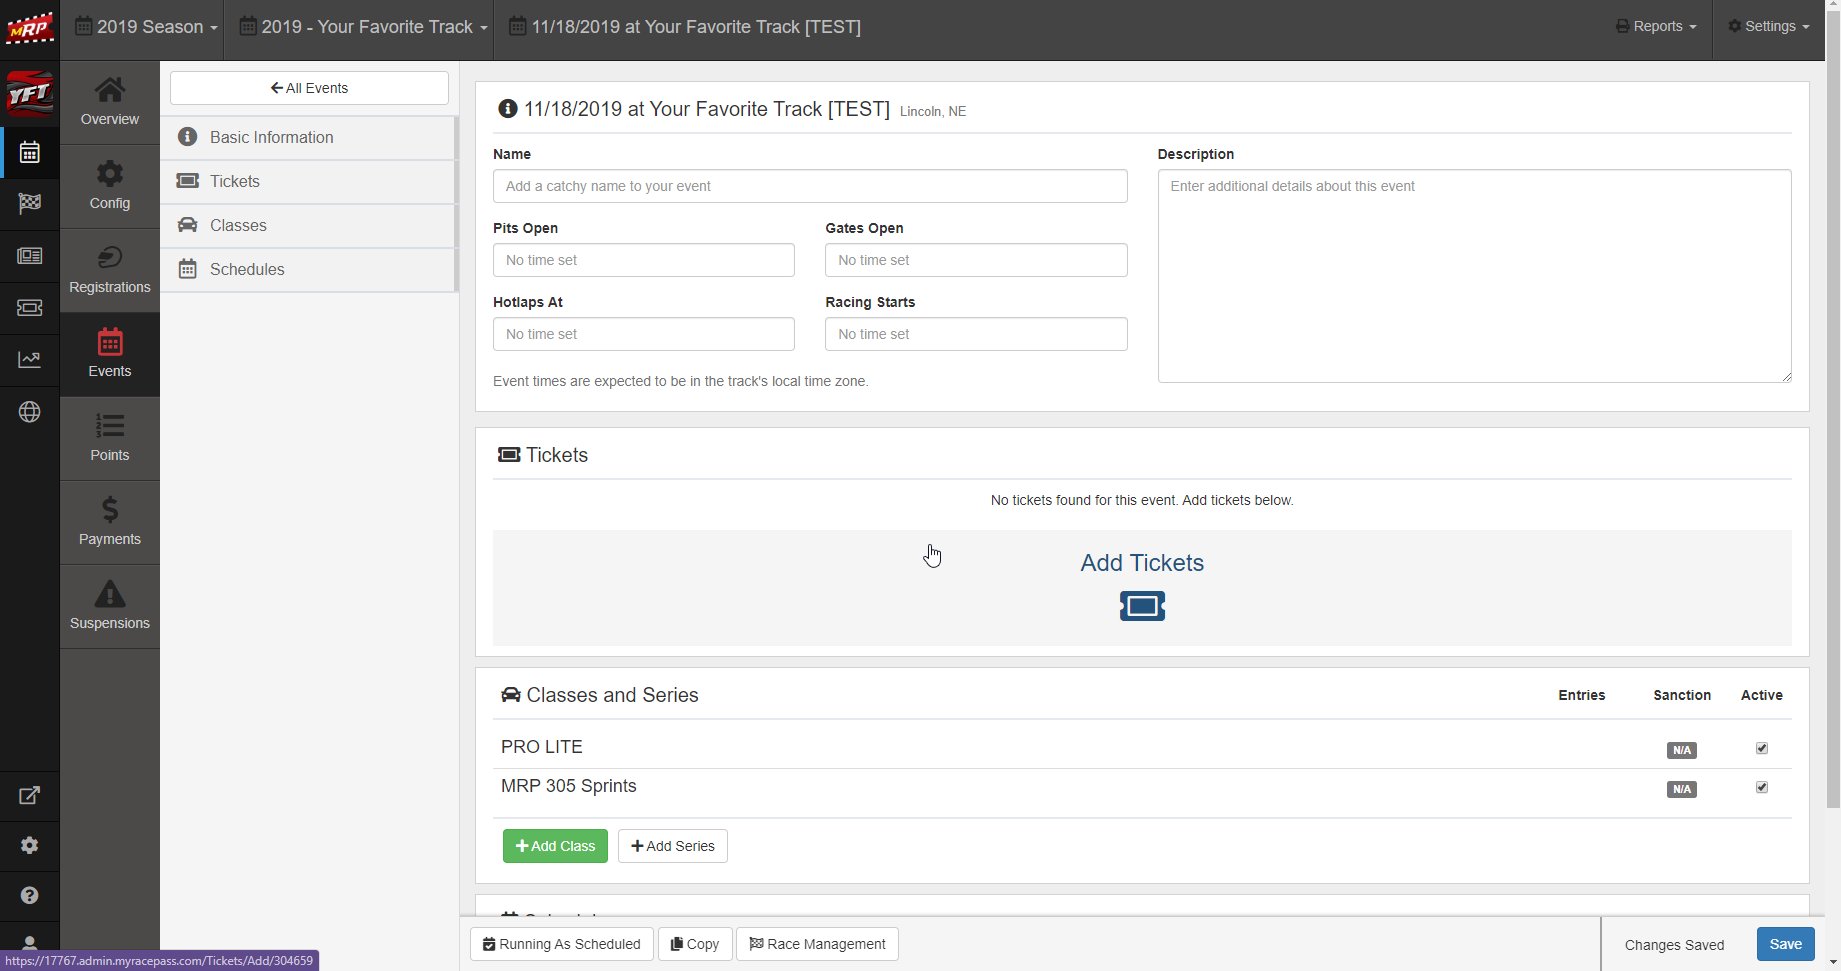Click the Copy button

click(x=695, y=944)
